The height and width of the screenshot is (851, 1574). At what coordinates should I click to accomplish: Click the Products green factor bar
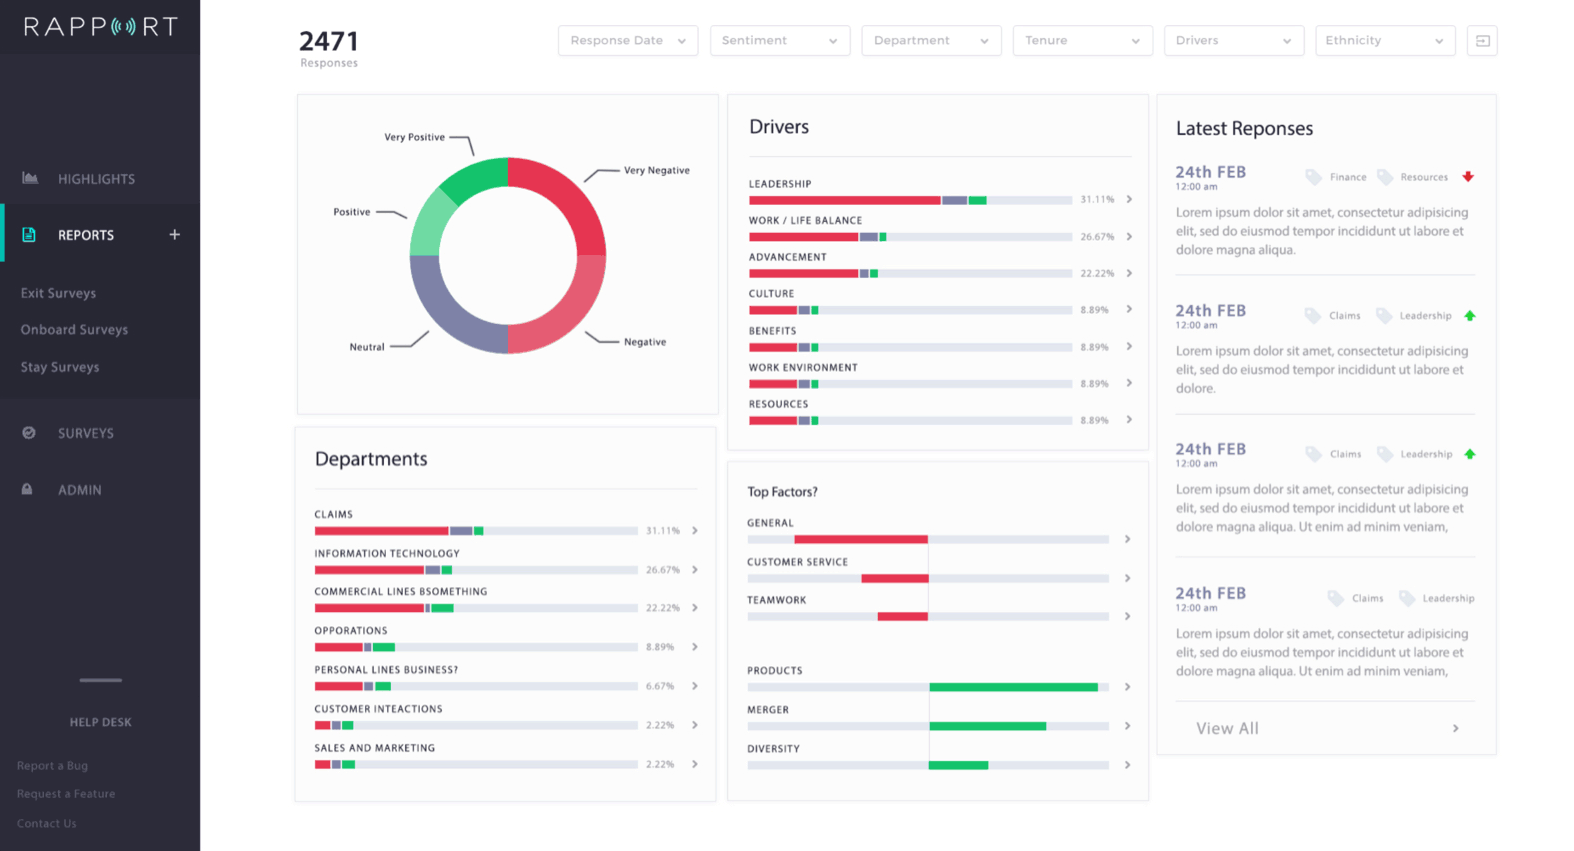(1012, 687)
